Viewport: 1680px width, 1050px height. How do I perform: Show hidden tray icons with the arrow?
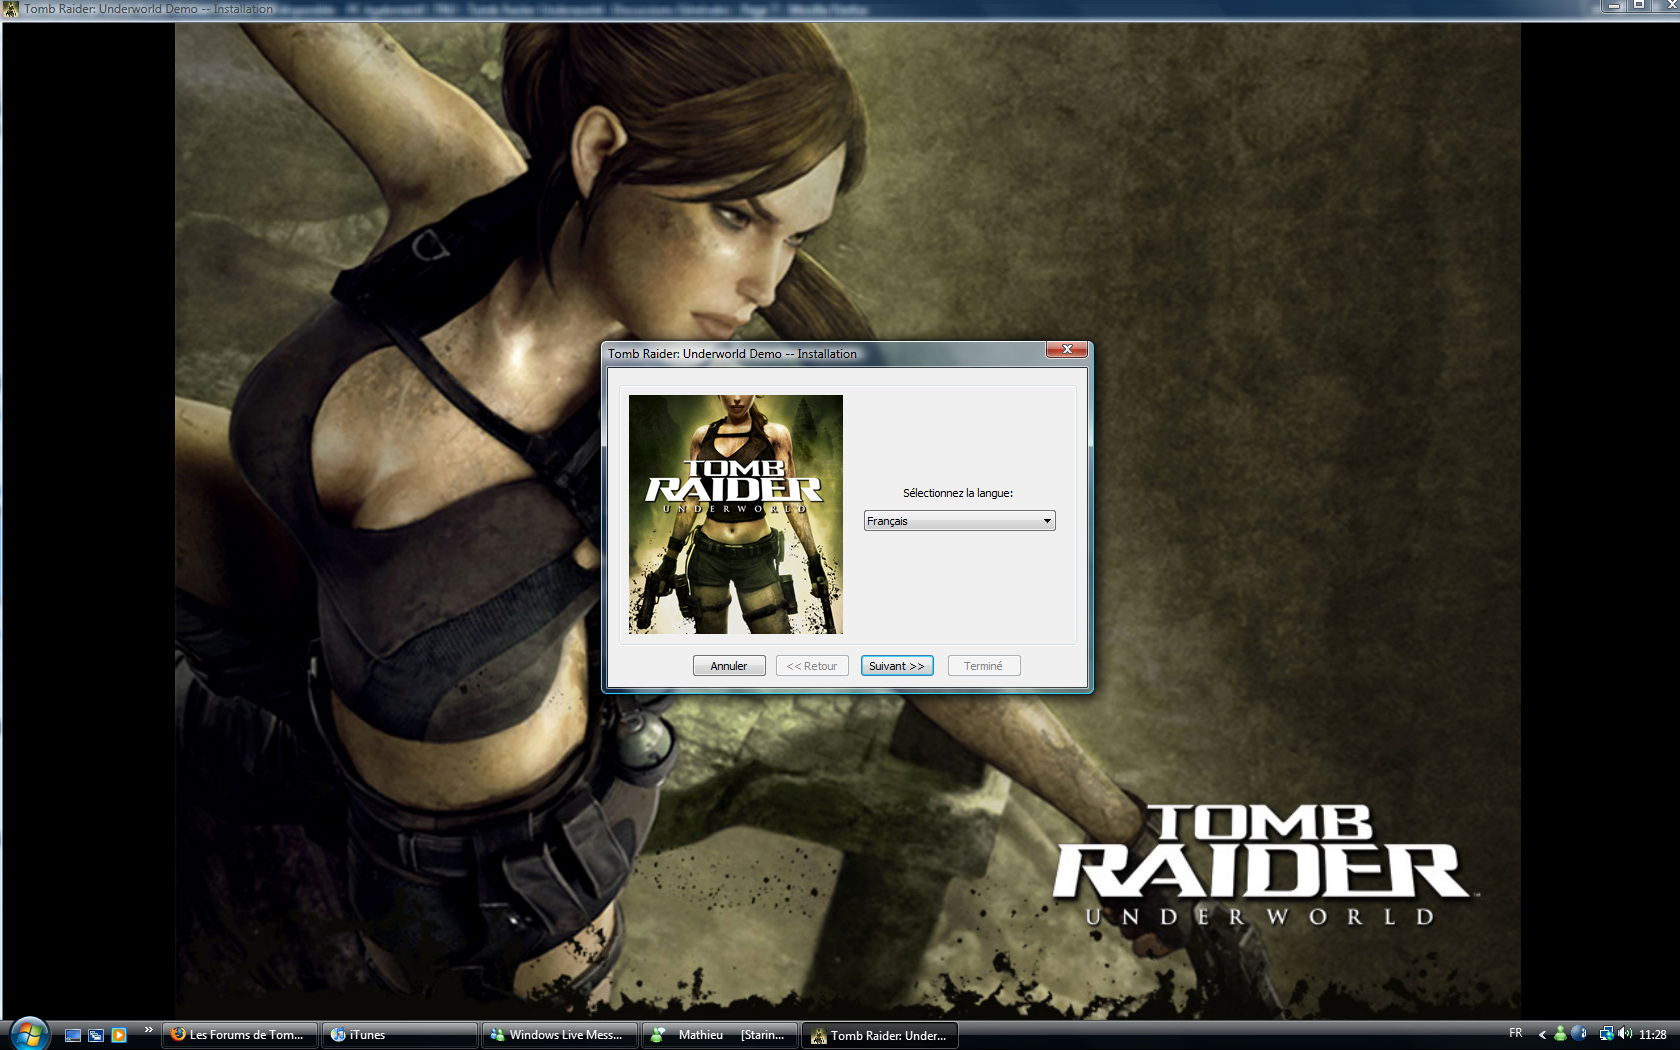[1542, 1035]
